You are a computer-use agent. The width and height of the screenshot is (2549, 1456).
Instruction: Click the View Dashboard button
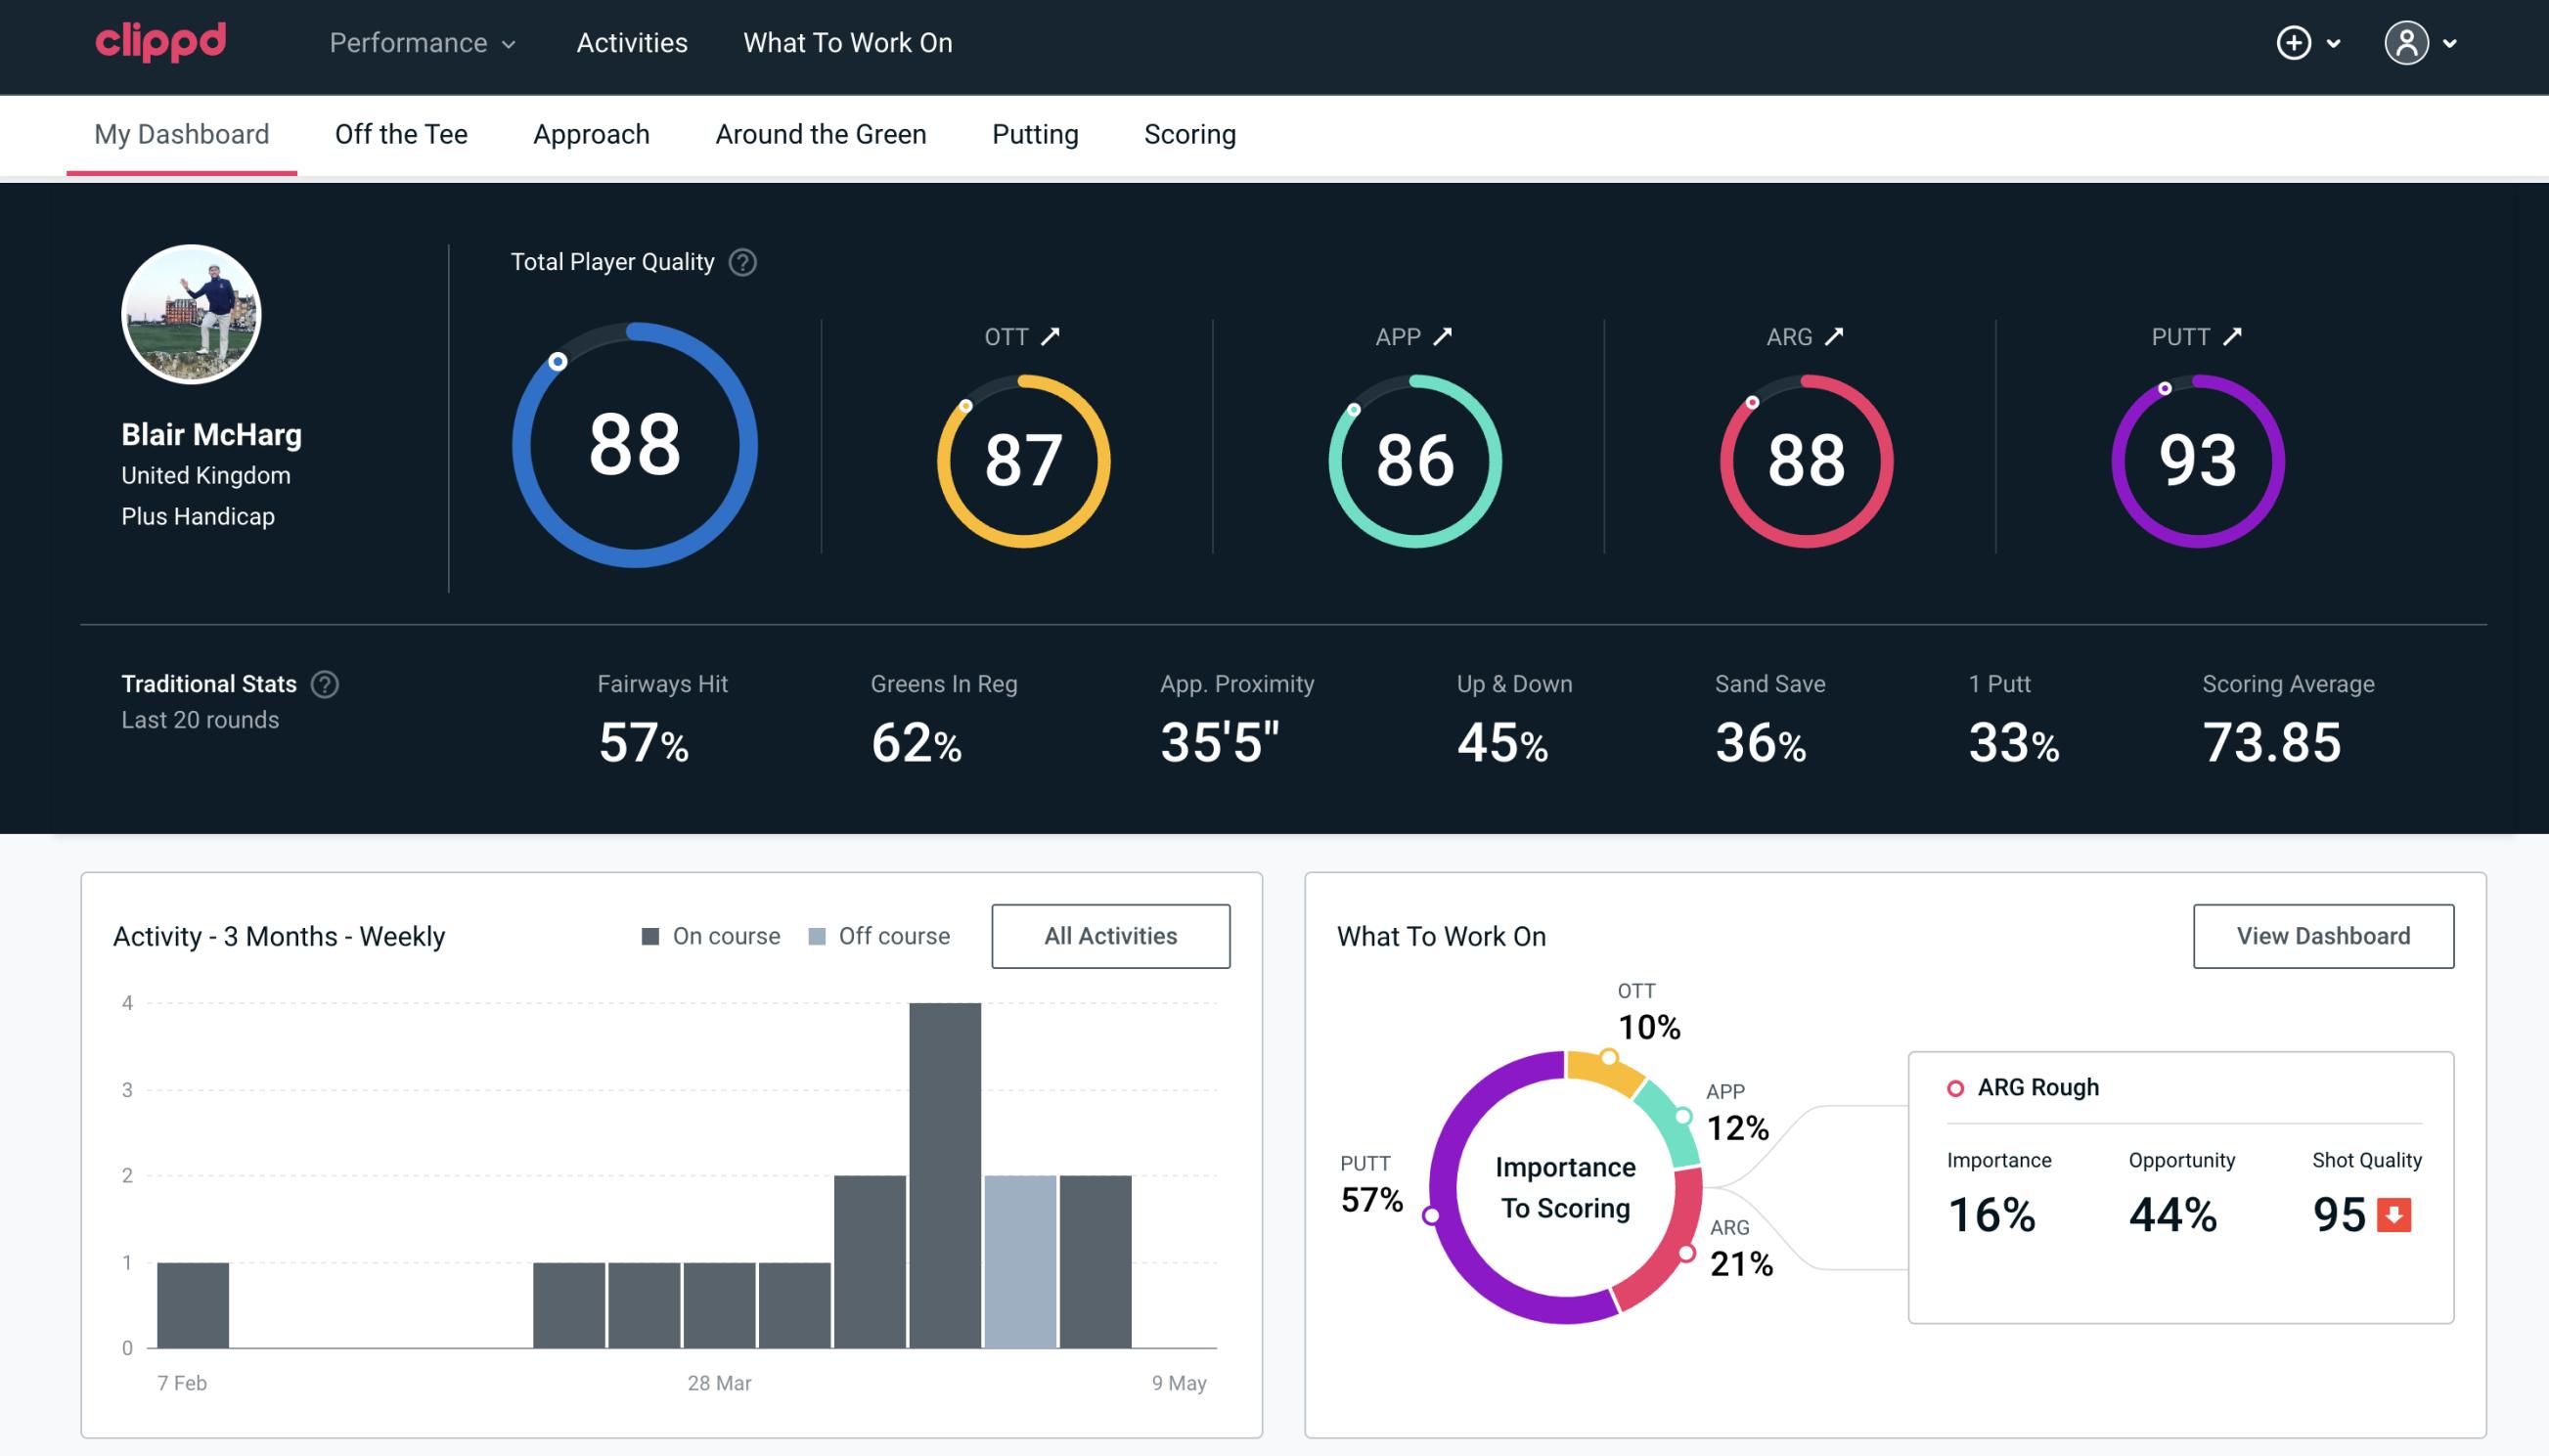(2325, 935)
